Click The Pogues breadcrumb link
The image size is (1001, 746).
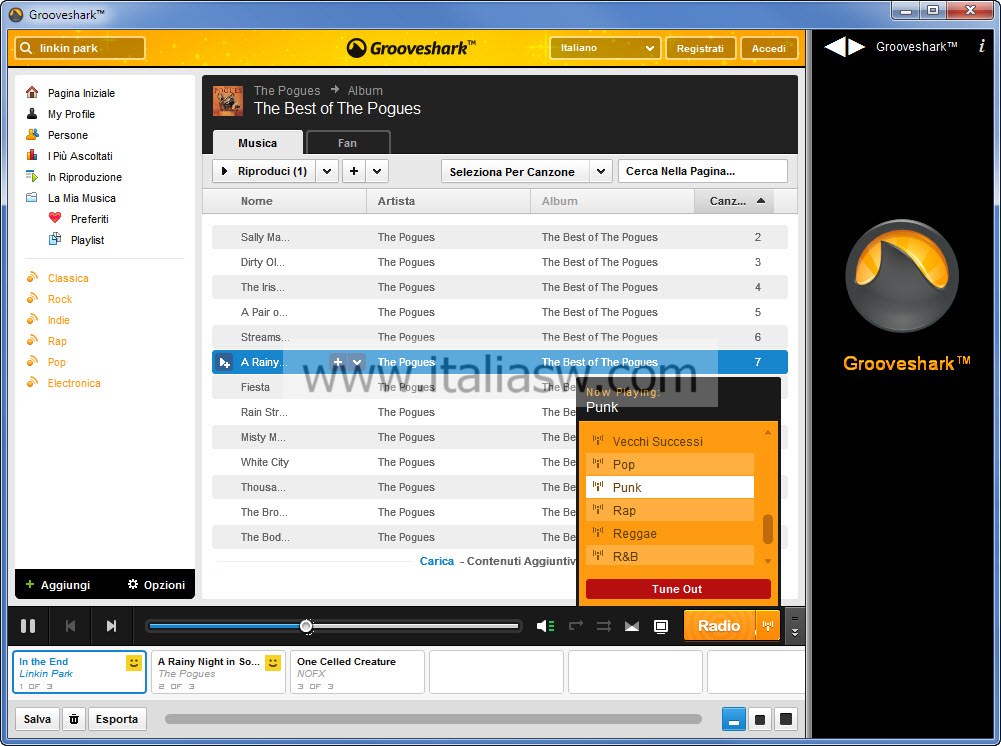(x=287, y=91)
